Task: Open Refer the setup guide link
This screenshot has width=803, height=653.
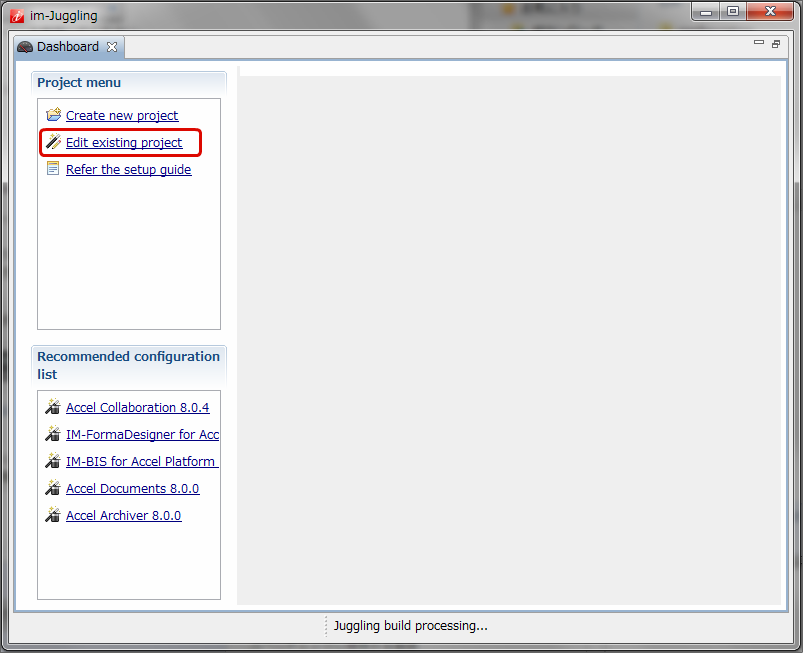Action: pos(129,170)
